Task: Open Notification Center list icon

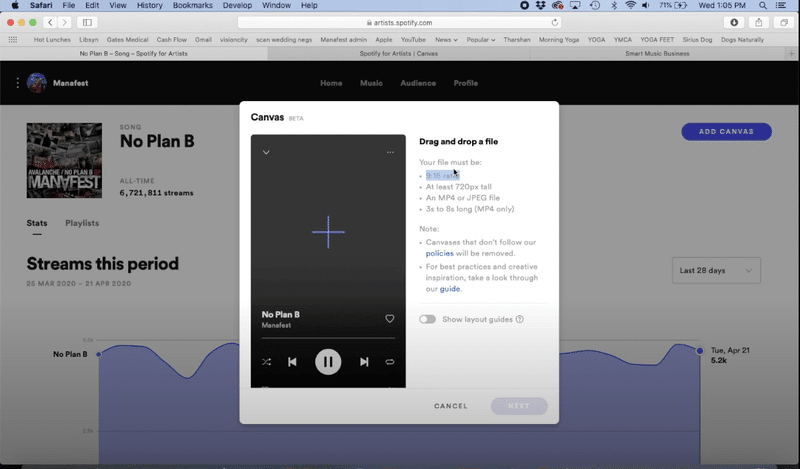Action: (781, 6)
